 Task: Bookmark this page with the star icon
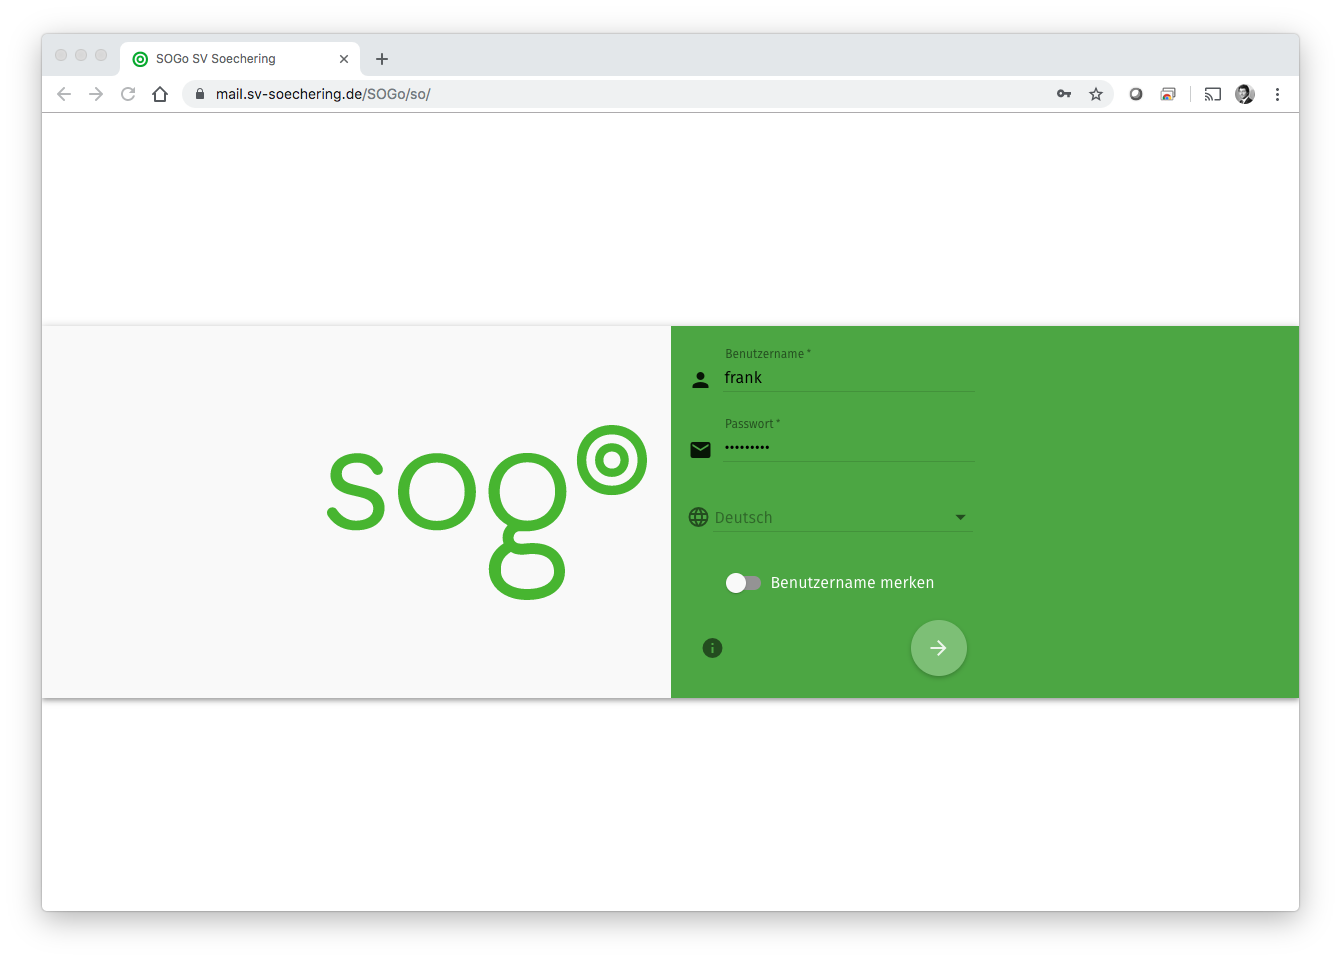(1096, 94)
